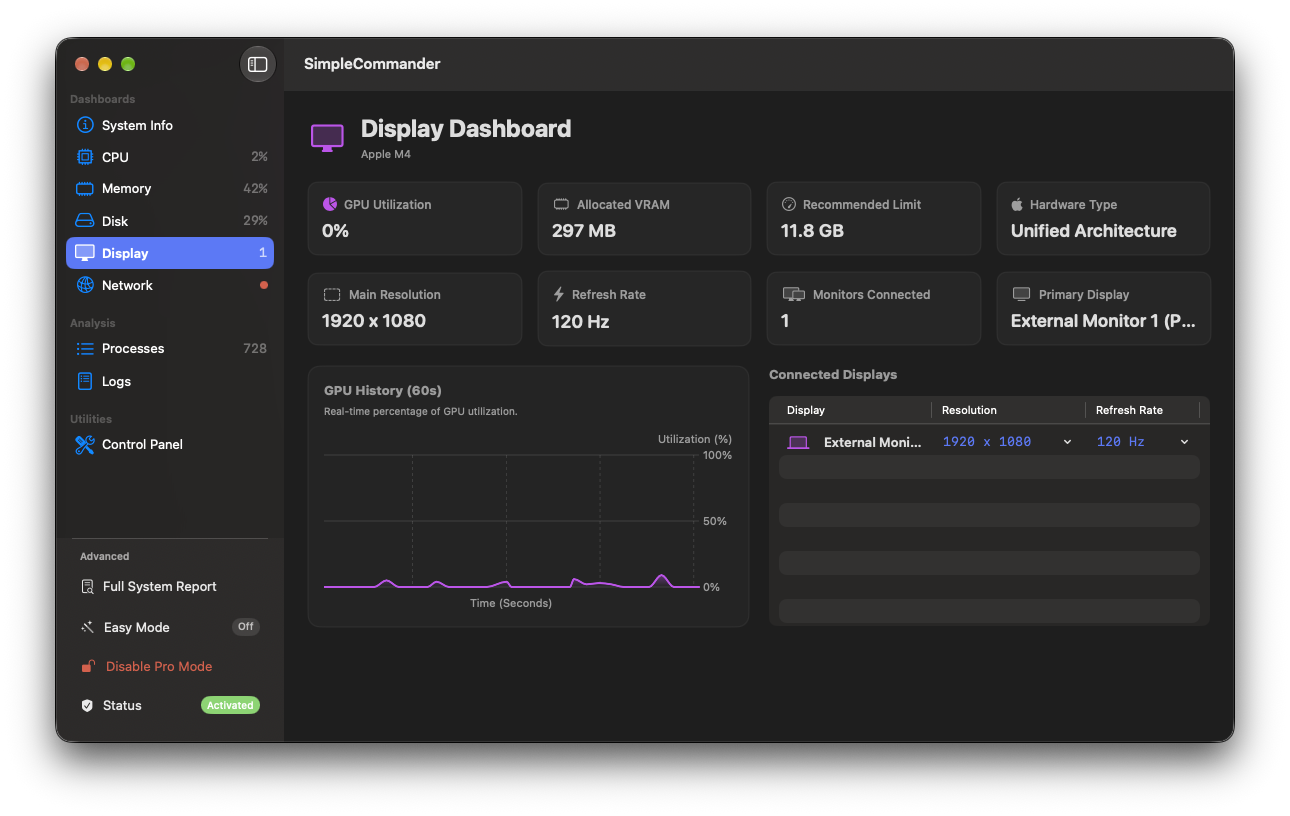Click the Full System Report icon
This screenshot has height=816, width=1290.
pyautogui.click(x=88, y=587)
